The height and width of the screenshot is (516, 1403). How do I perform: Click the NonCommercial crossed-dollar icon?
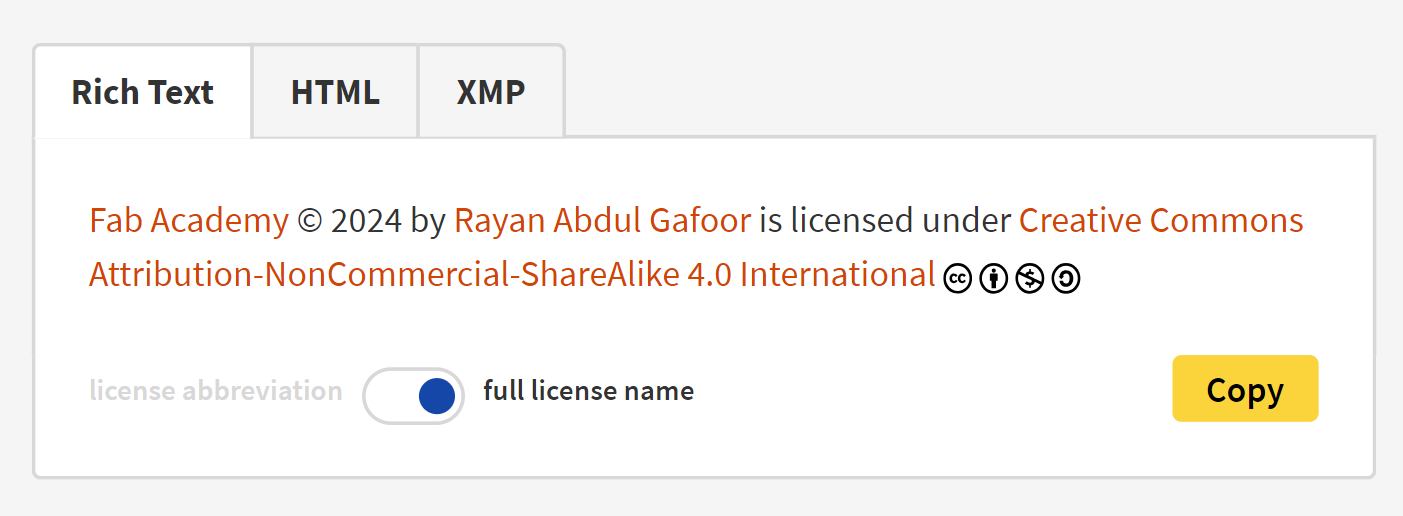tap(1029, 280)
